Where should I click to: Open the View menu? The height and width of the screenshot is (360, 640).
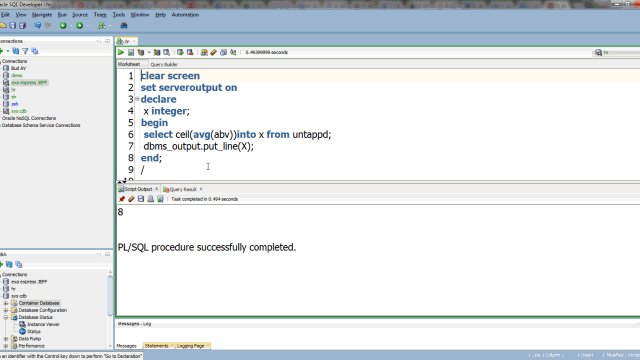21,15
